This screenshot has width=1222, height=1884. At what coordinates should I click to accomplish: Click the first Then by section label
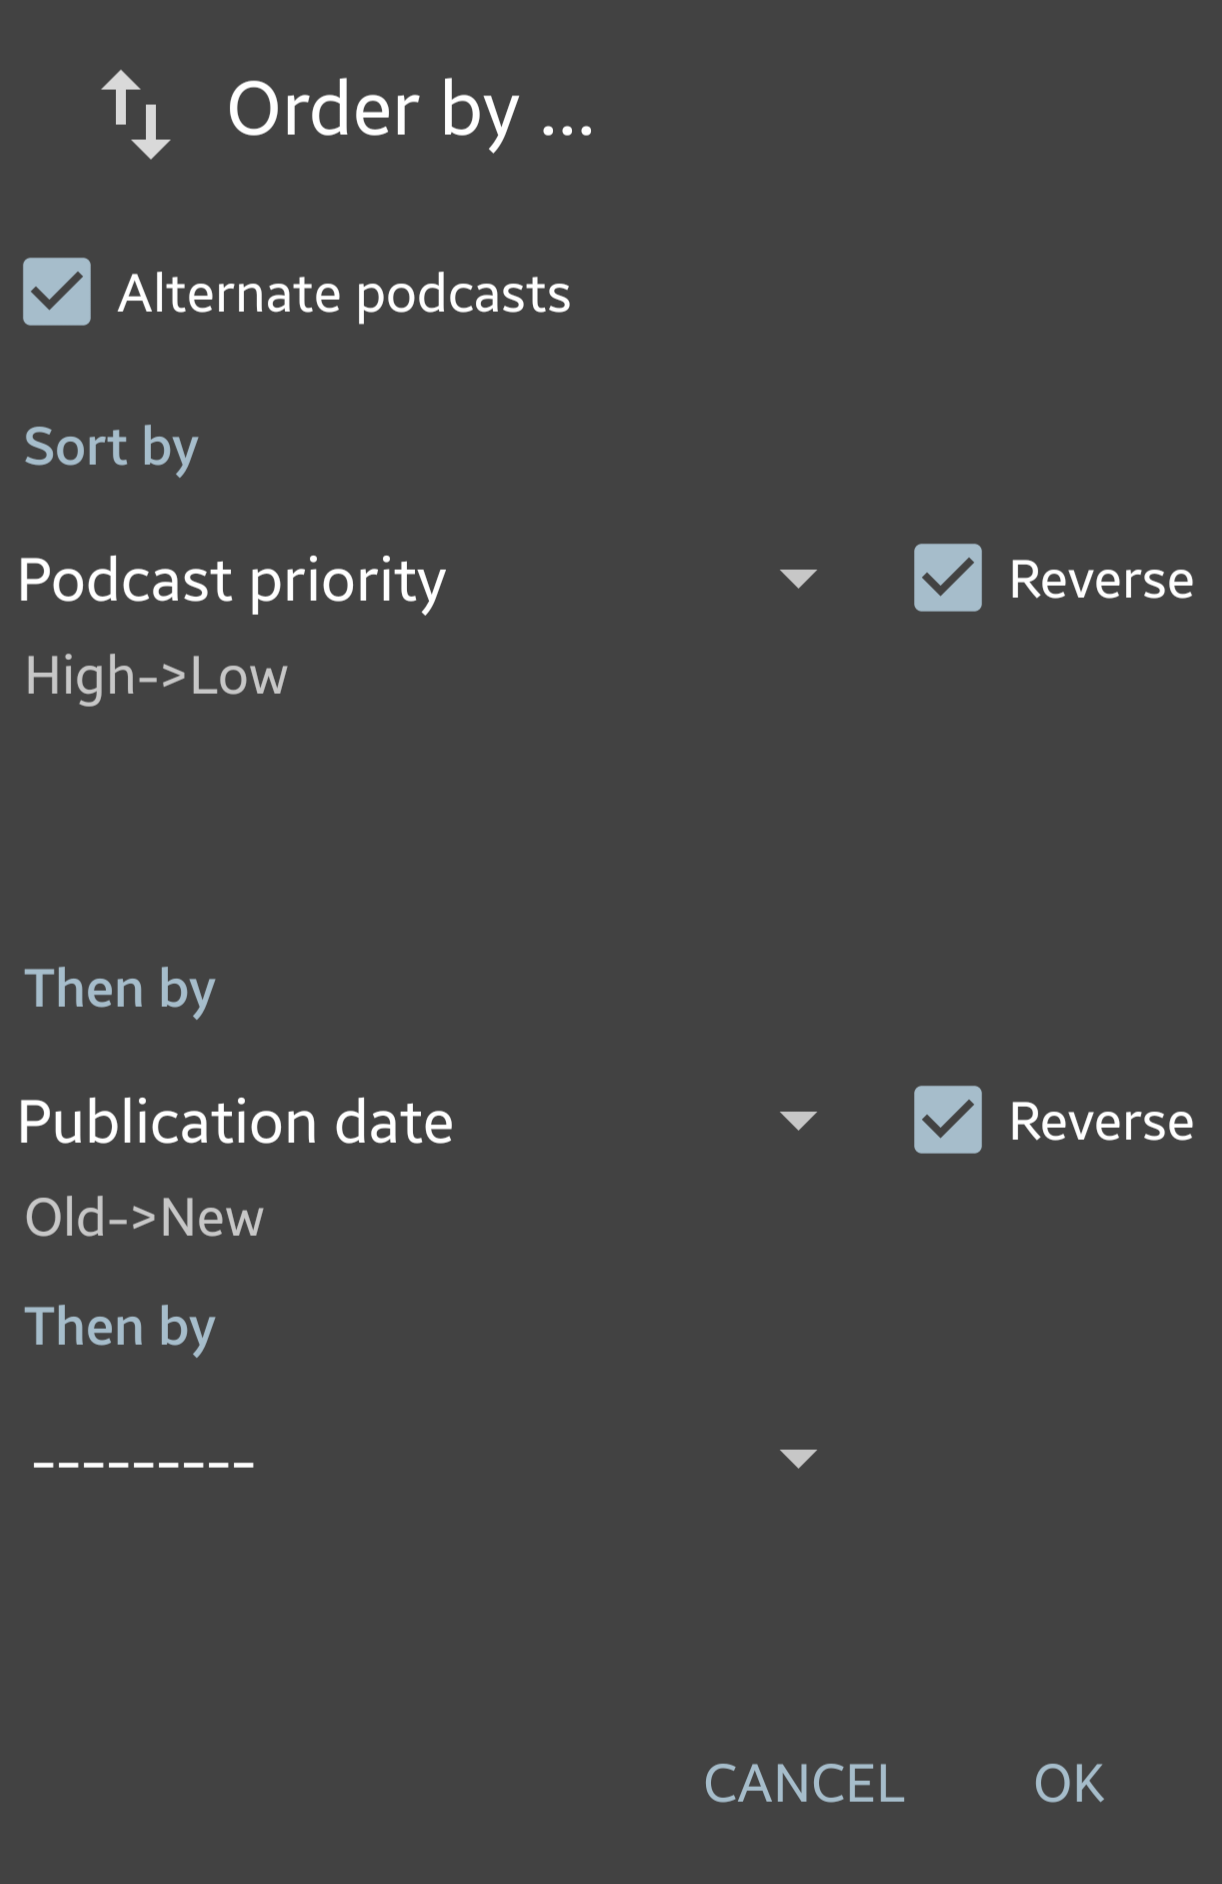tap(119, 989)
